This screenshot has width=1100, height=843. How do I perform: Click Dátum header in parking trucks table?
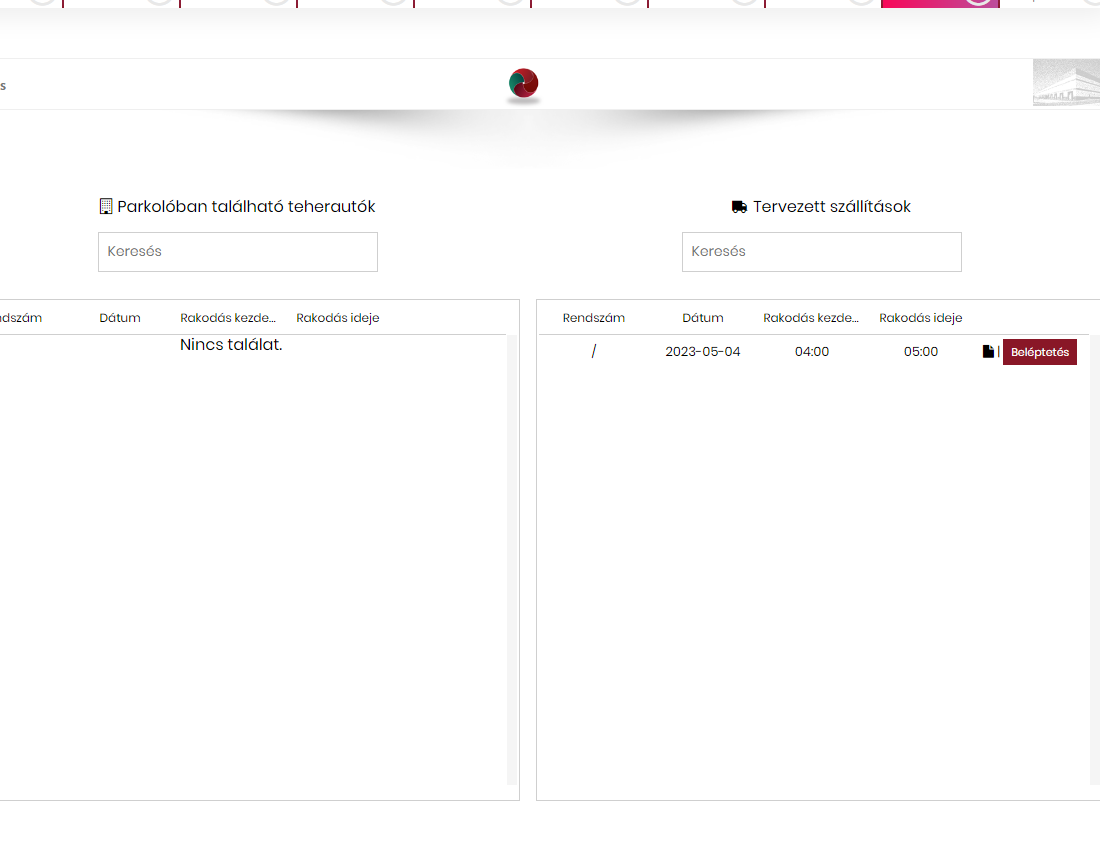(x=120, y=318)
